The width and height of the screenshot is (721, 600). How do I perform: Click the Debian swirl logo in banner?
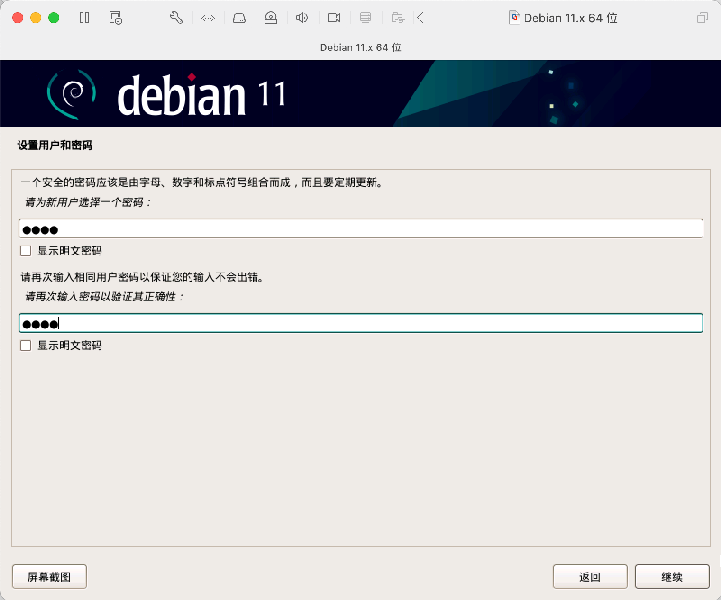72,94
